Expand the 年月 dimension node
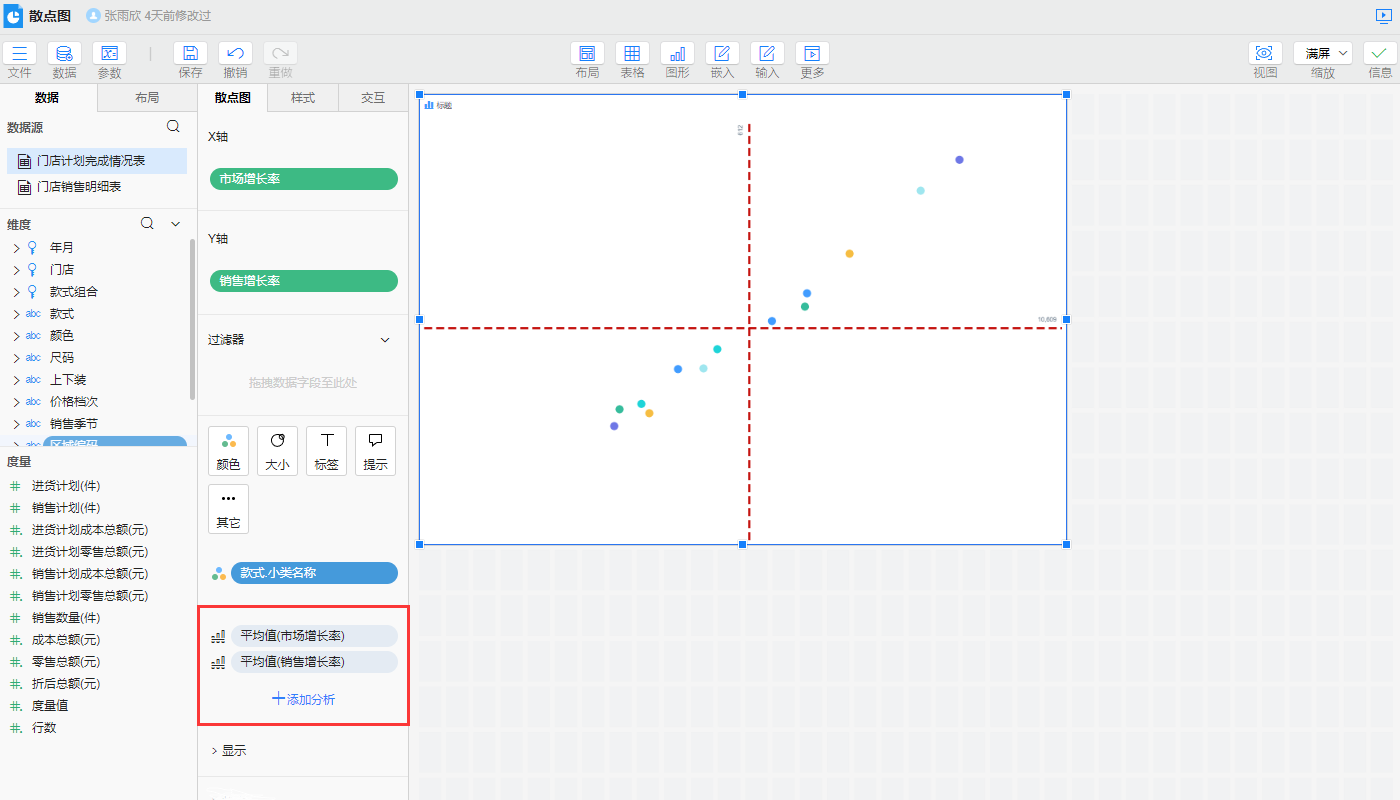The width and height of the screenshot is (1400, 800). point(16,248)
